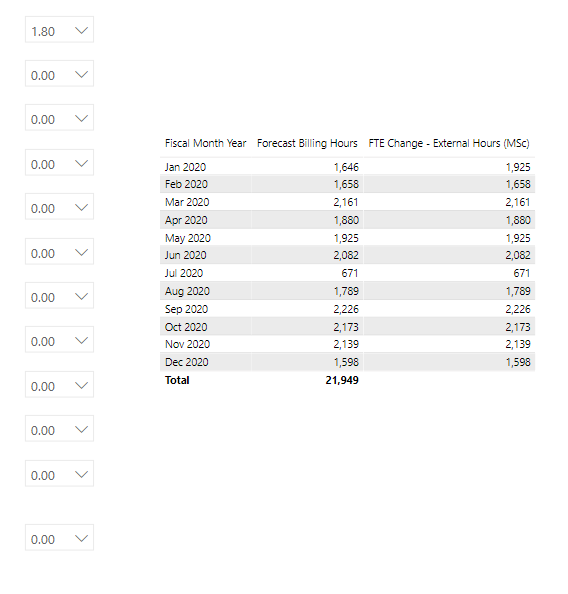Sort by the Fiscal Month Year column header
Screen dimensions: 568x594
click(205, 143)
